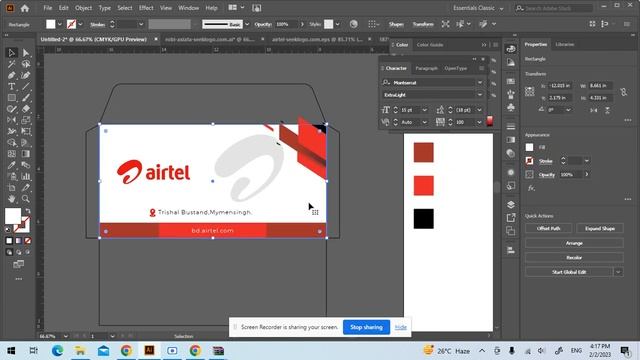Select the Rectangle tool in toolbar
The width and height of the screenshot is (640, 360).
pyautogui.click(x=11, y=98)
